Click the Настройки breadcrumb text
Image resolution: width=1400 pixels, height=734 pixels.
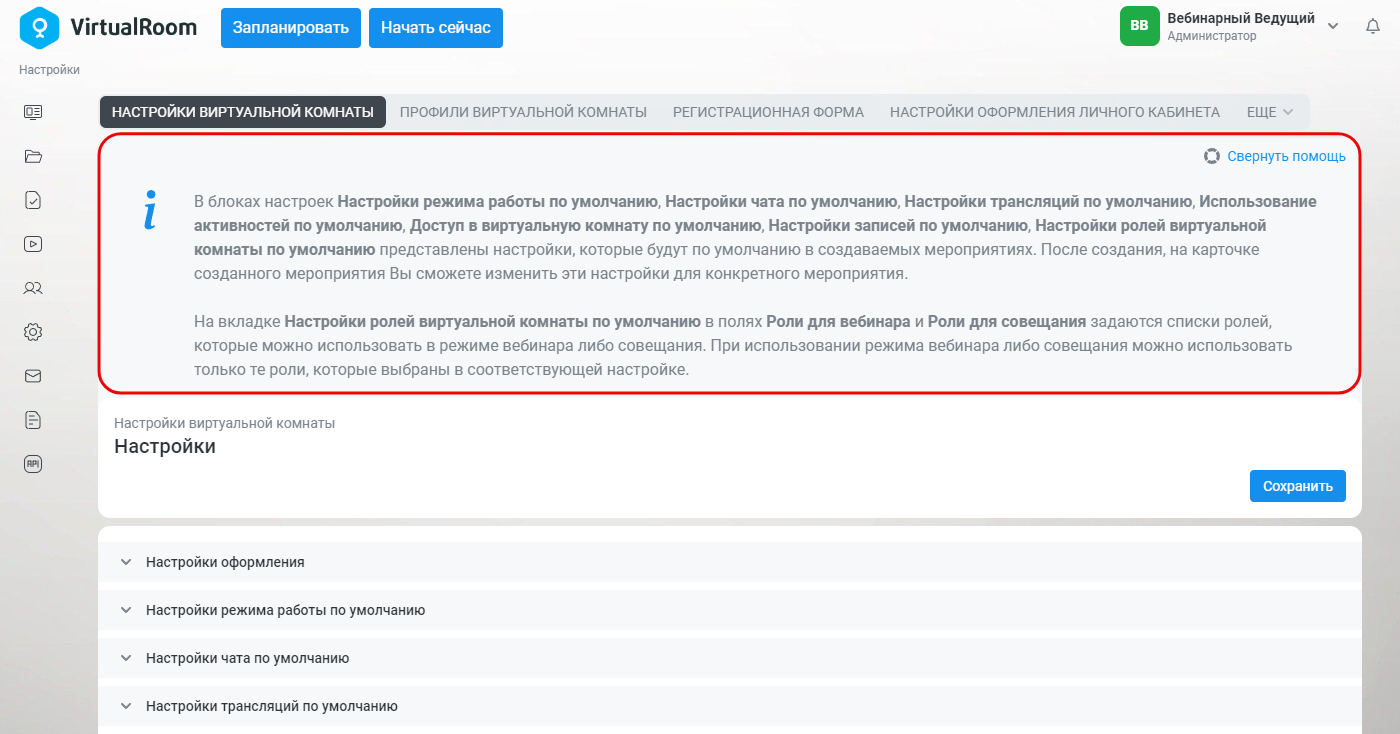click(x=49, y=70)
